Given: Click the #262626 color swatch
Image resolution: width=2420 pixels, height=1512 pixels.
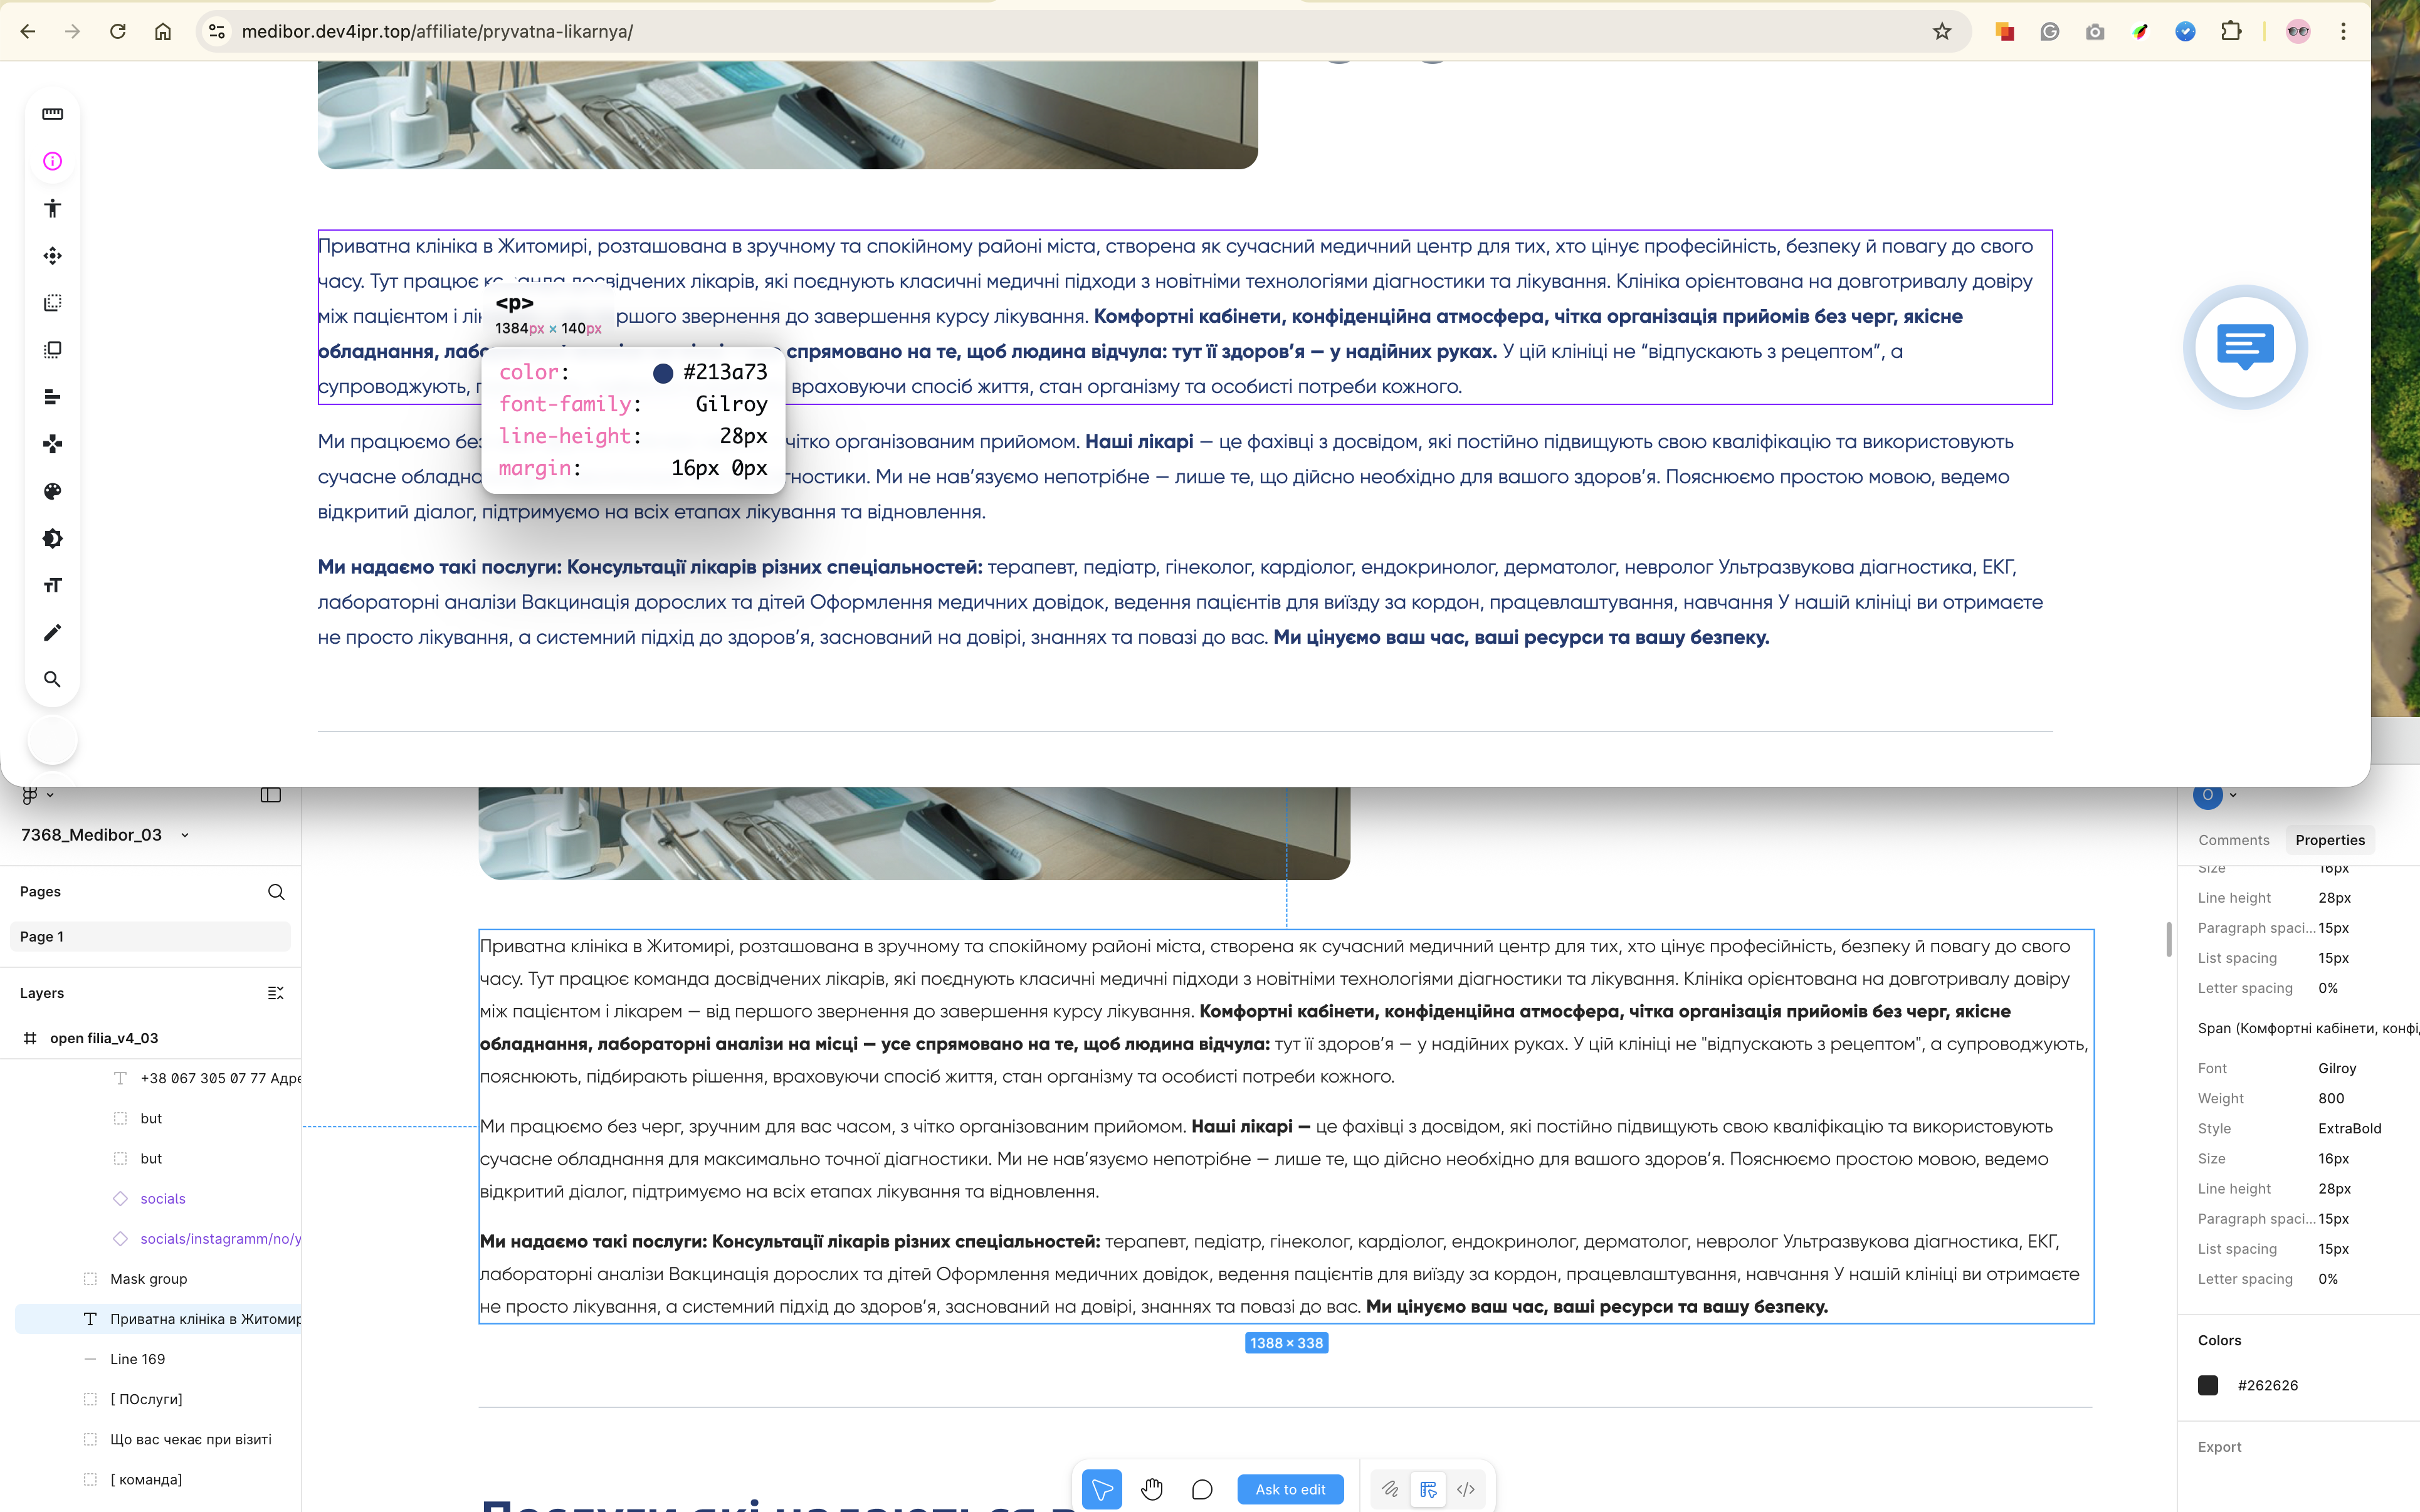Looking at the screenshot, I should click(x=2208, y=1385).
